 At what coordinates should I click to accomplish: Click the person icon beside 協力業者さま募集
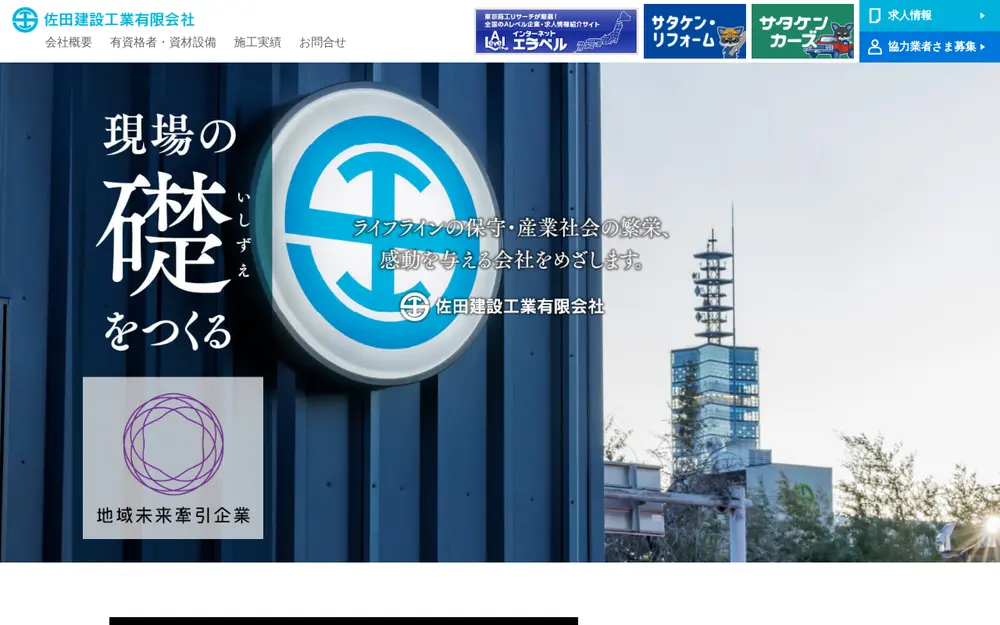click(x=875, y=47)
